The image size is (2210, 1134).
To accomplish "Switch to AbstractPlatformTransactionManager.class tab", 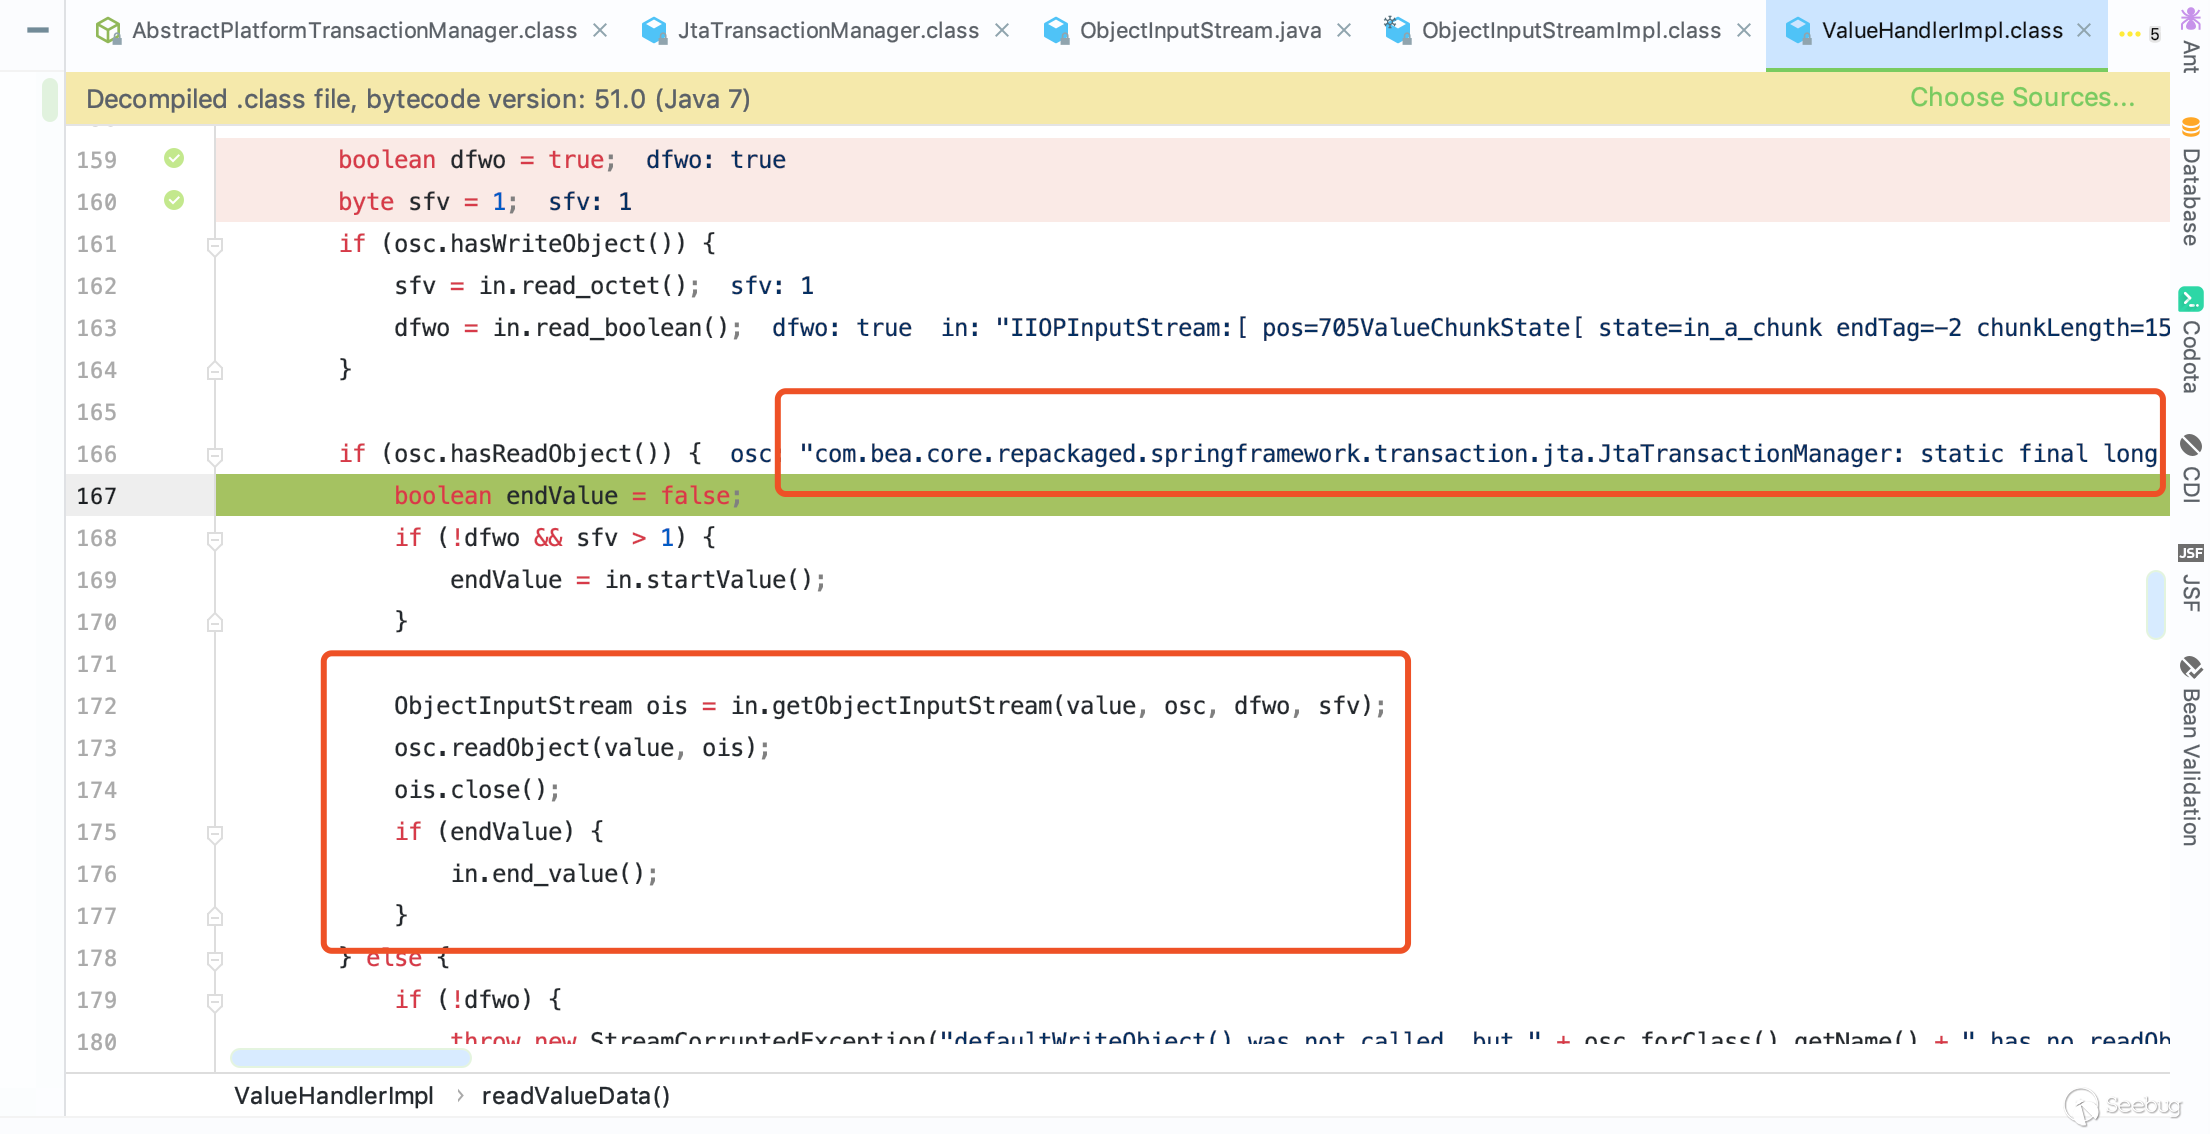I will [353, 31].
